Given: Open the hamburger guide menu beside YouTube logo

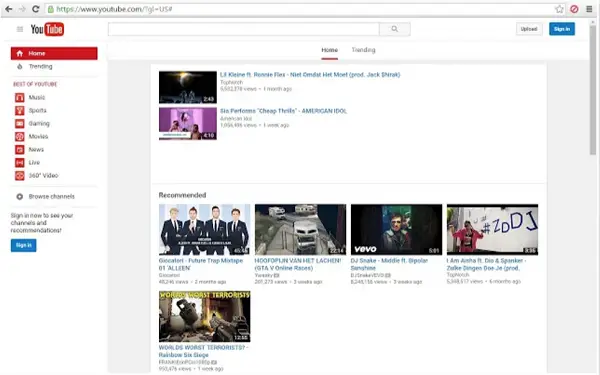Looking at the screenshot, I should (20, 29).
